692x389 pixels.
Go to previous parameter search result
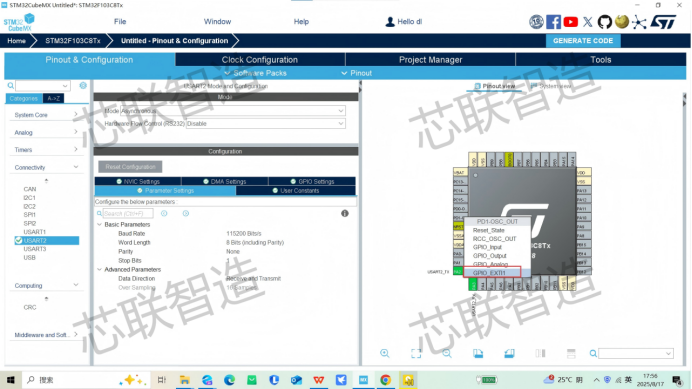[x=164, y=213]
